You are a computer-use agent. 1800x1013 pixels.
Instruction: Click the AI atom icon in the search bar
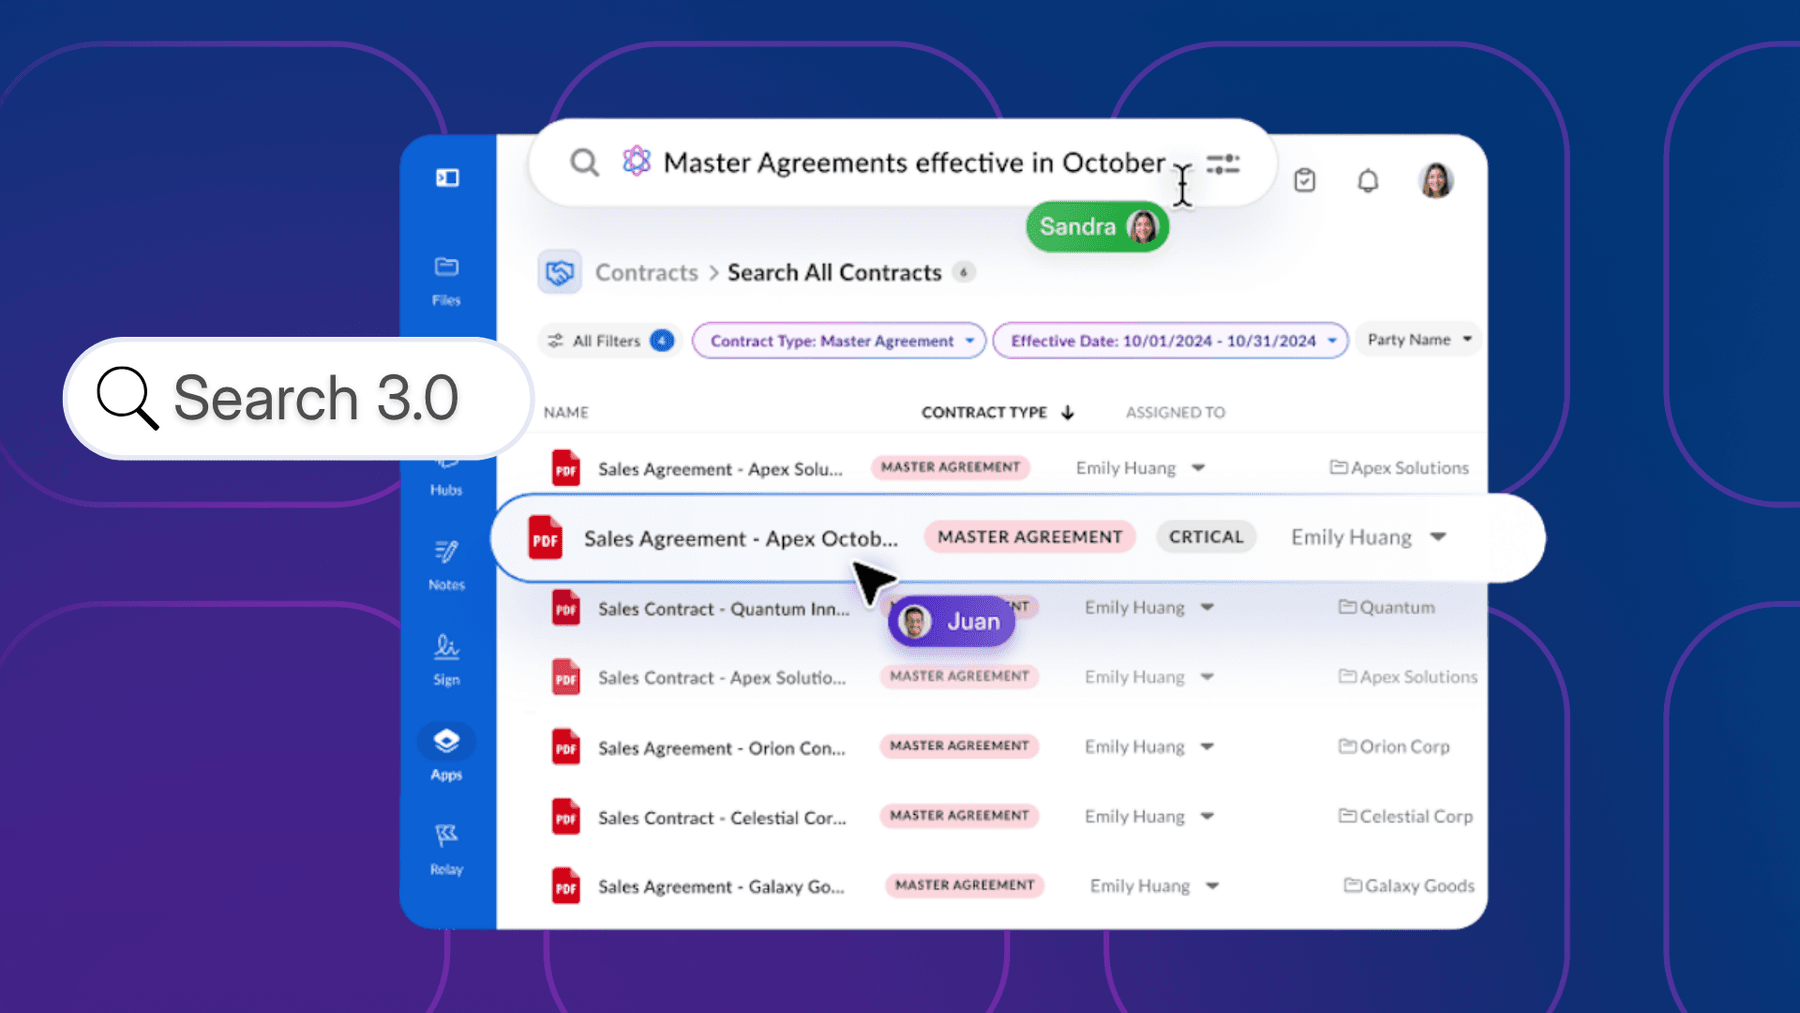point(636,161)
